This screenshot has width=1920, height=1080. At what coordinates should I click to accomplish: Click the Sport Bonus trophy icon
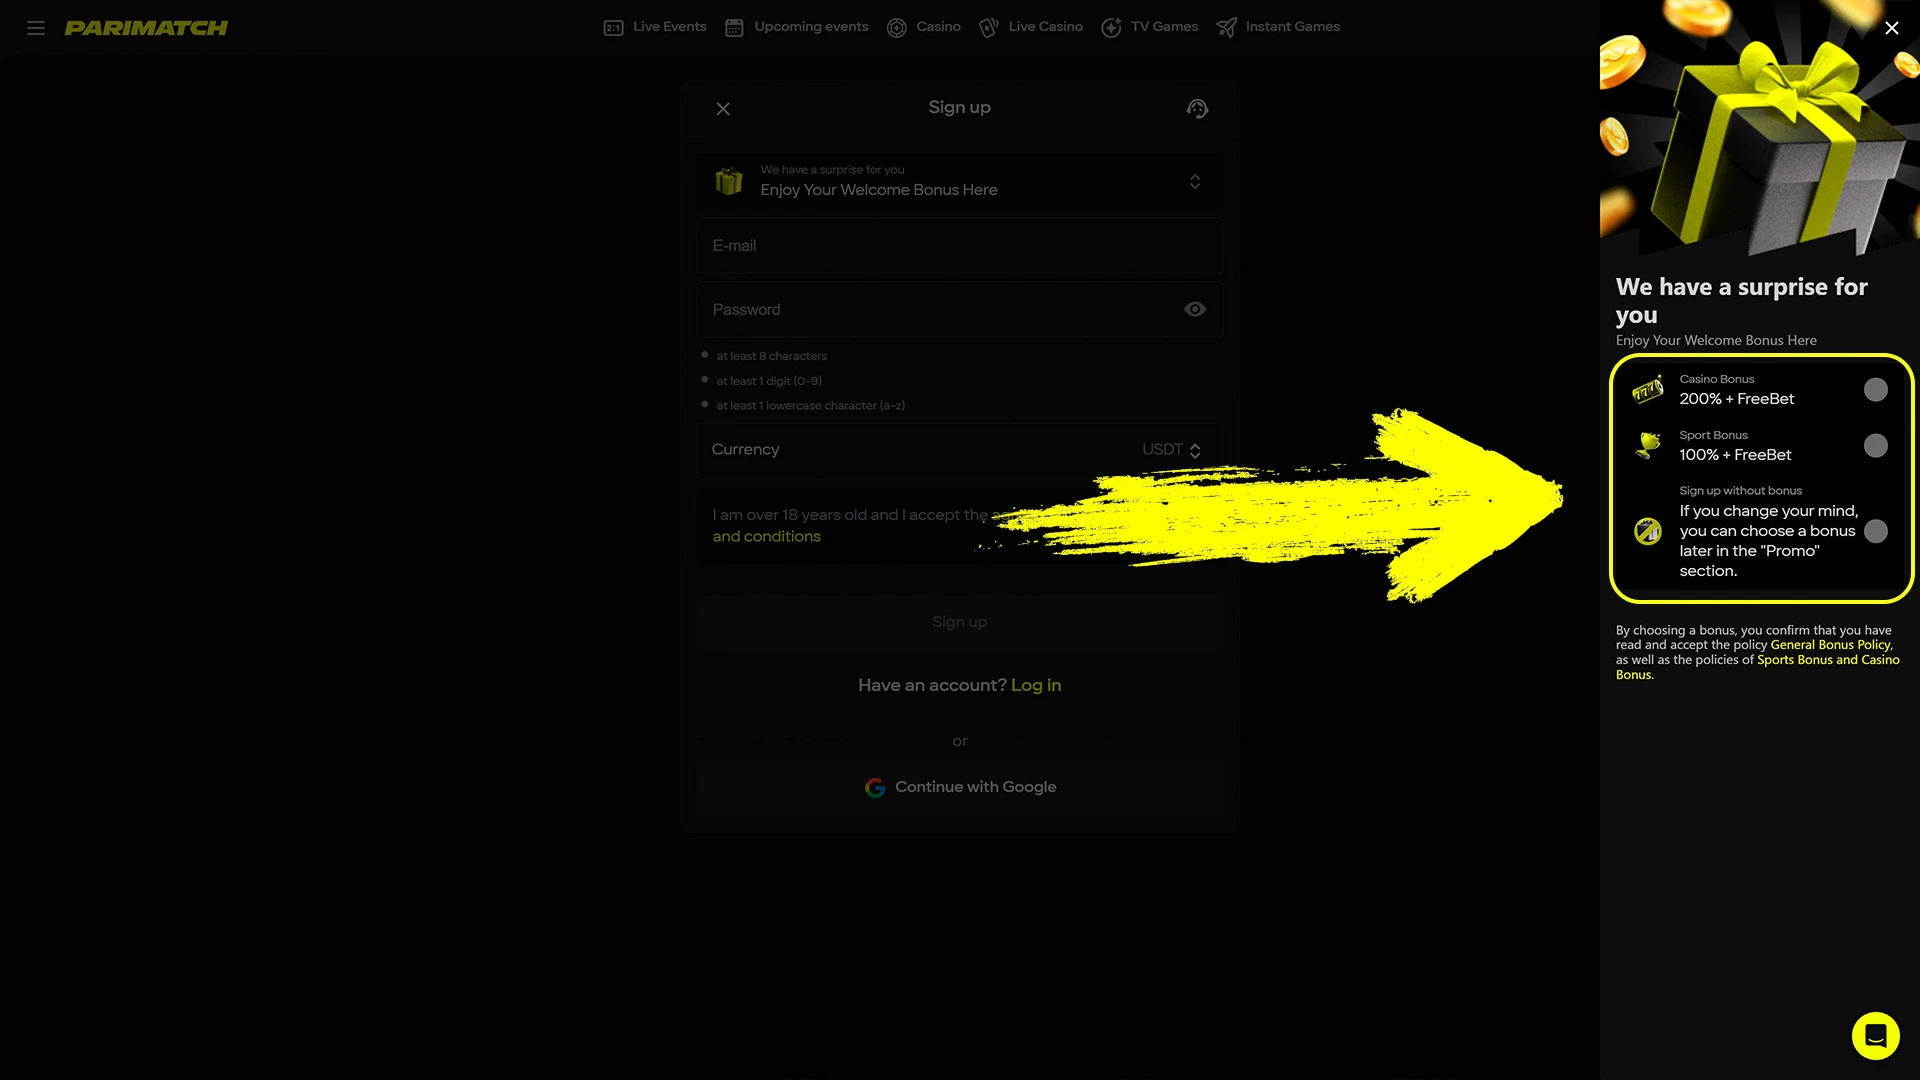click(1648, 445)
